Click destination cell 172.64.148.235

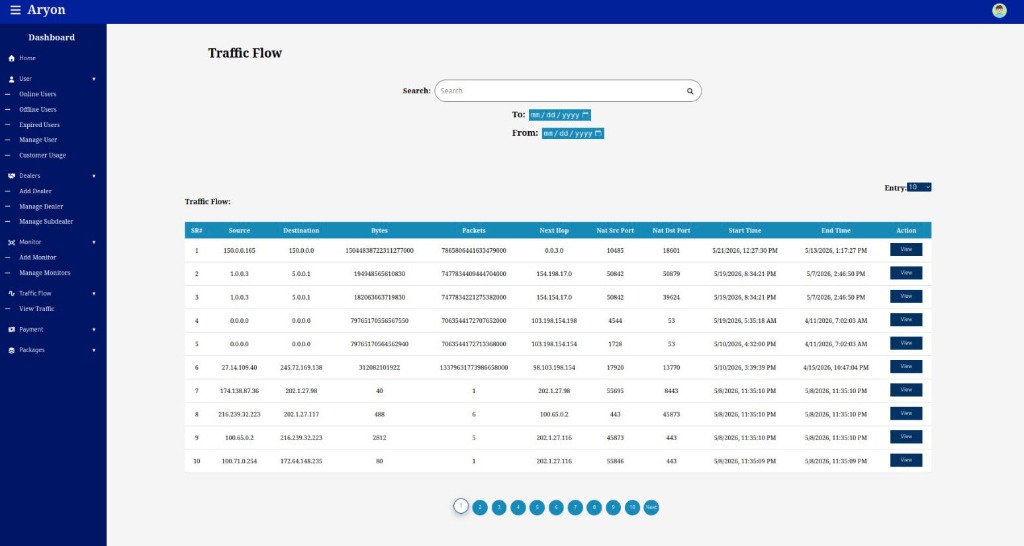point(301,461)
